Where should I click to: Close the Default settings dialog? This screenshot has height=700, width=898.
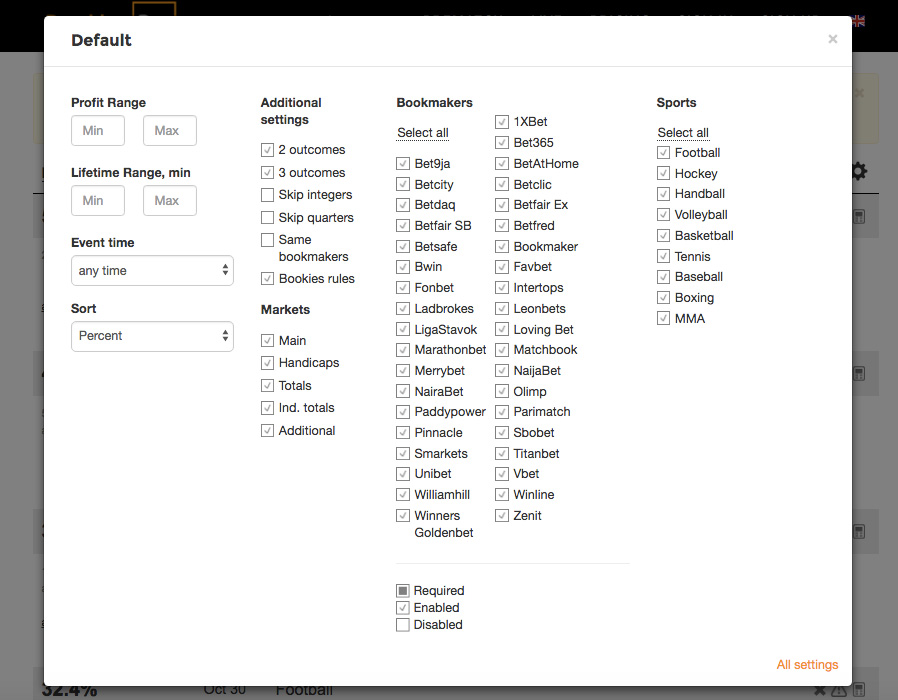(833, 39)
